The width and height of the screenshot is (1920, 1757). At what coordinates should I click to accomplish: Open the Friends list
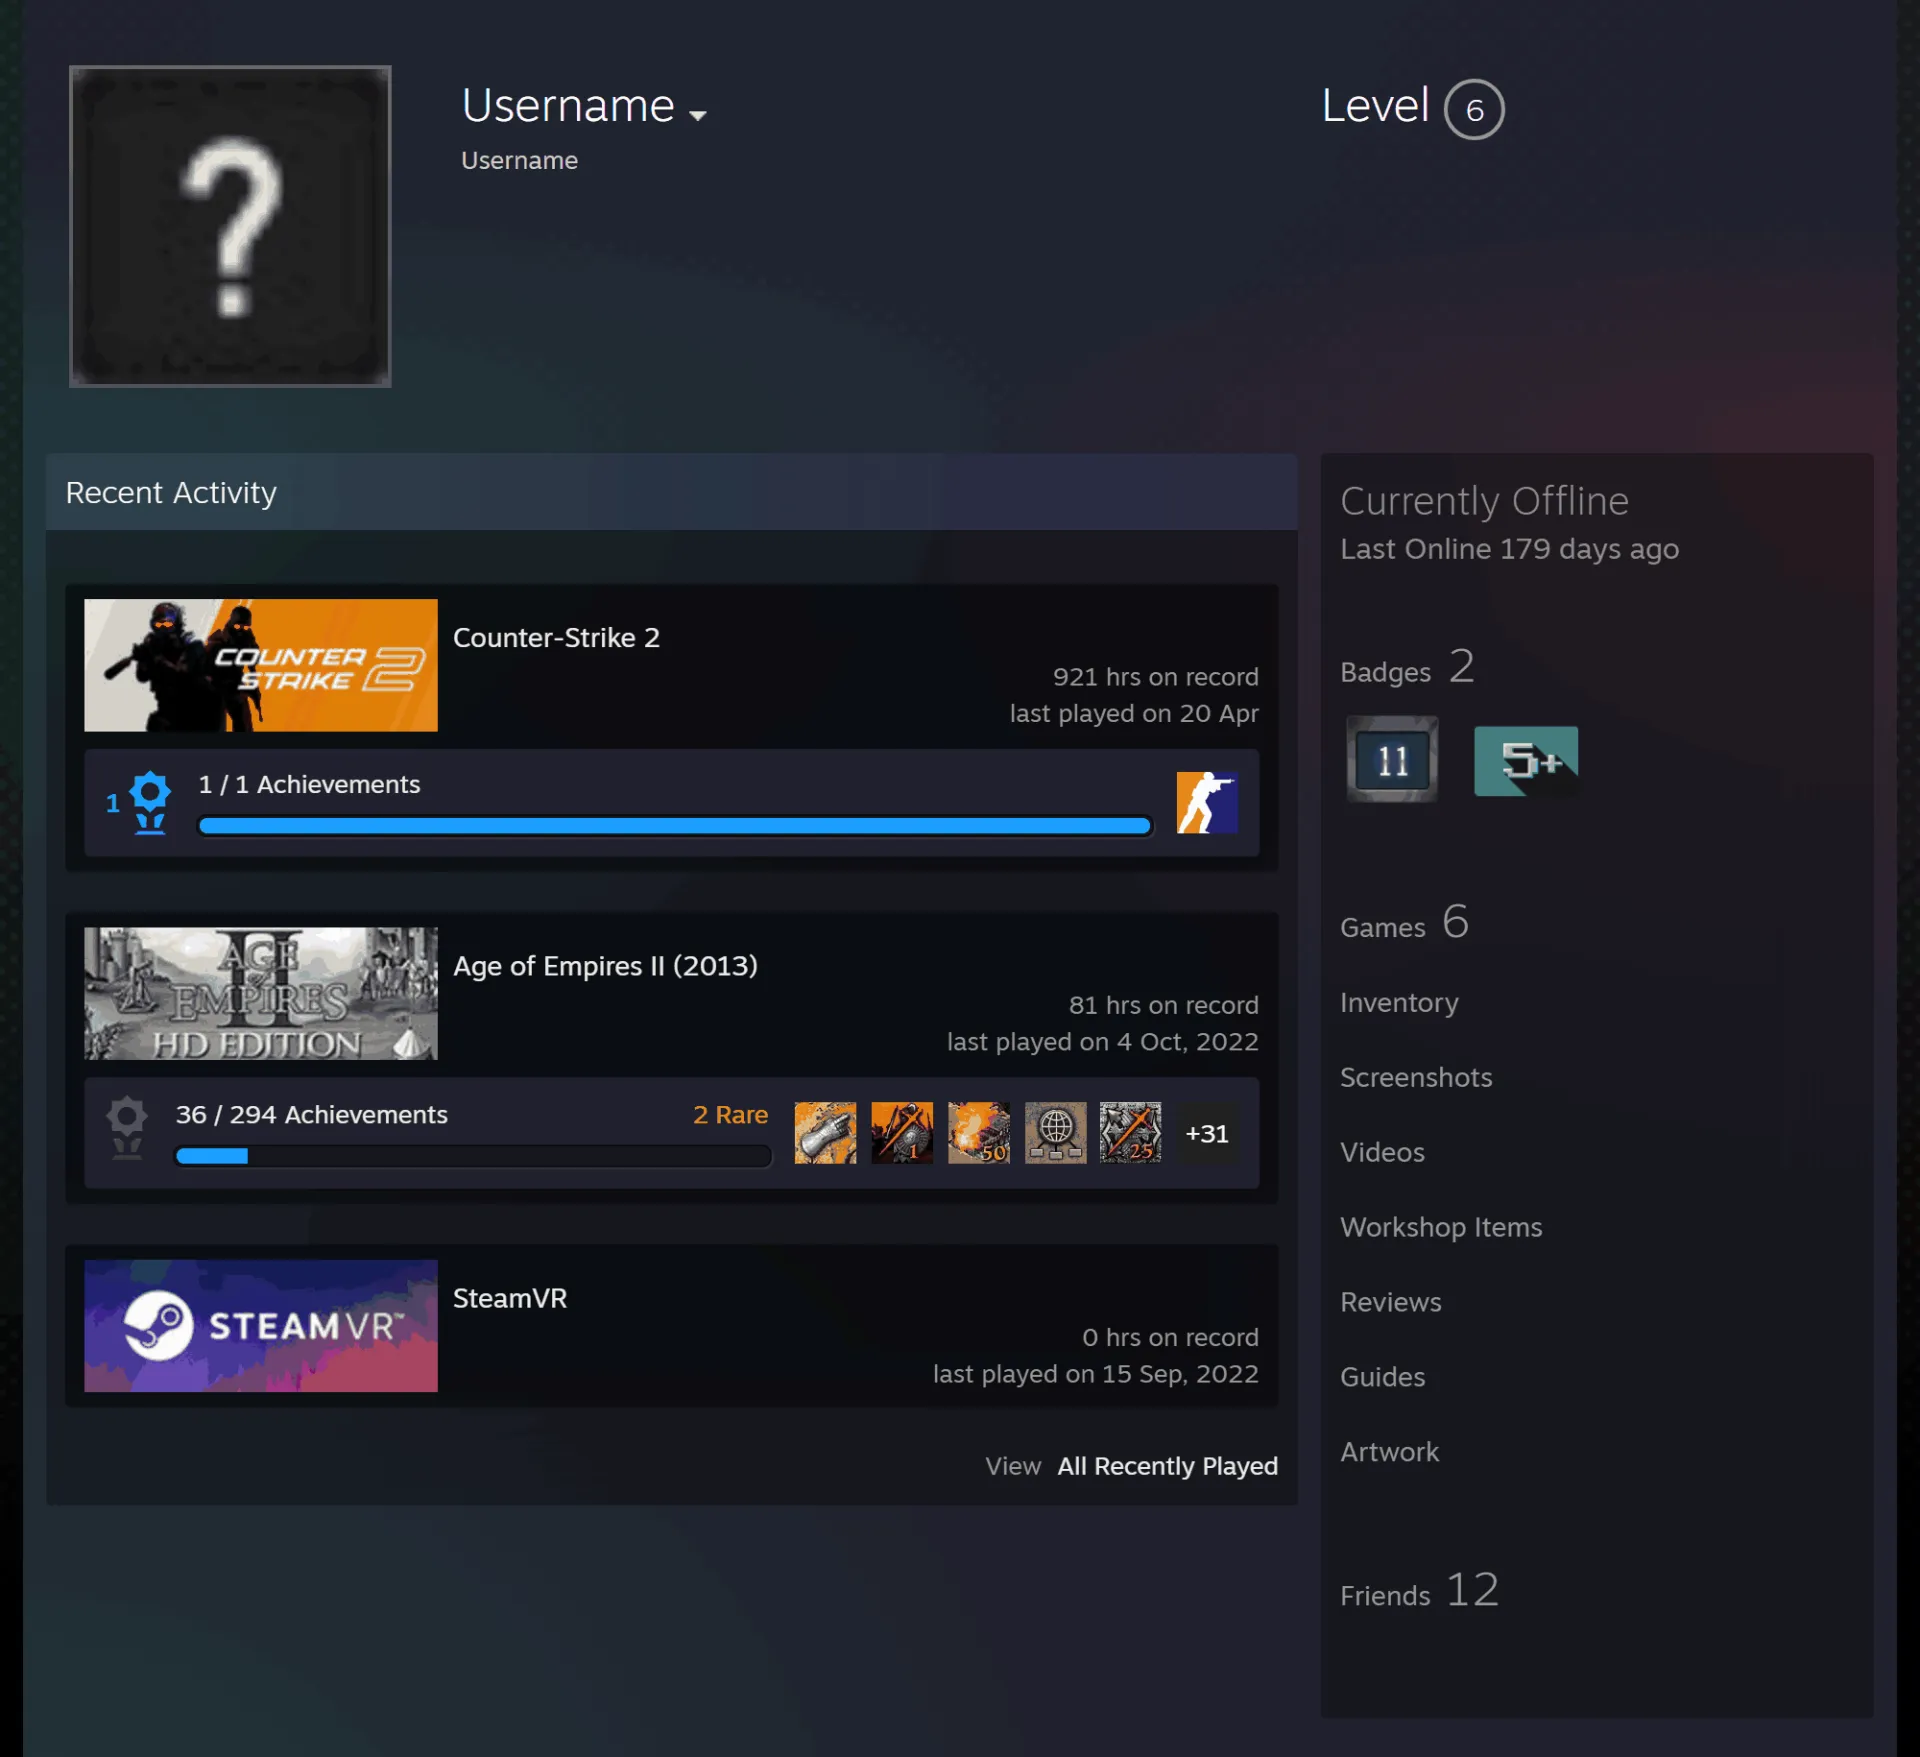[x=1420, y=1590]
